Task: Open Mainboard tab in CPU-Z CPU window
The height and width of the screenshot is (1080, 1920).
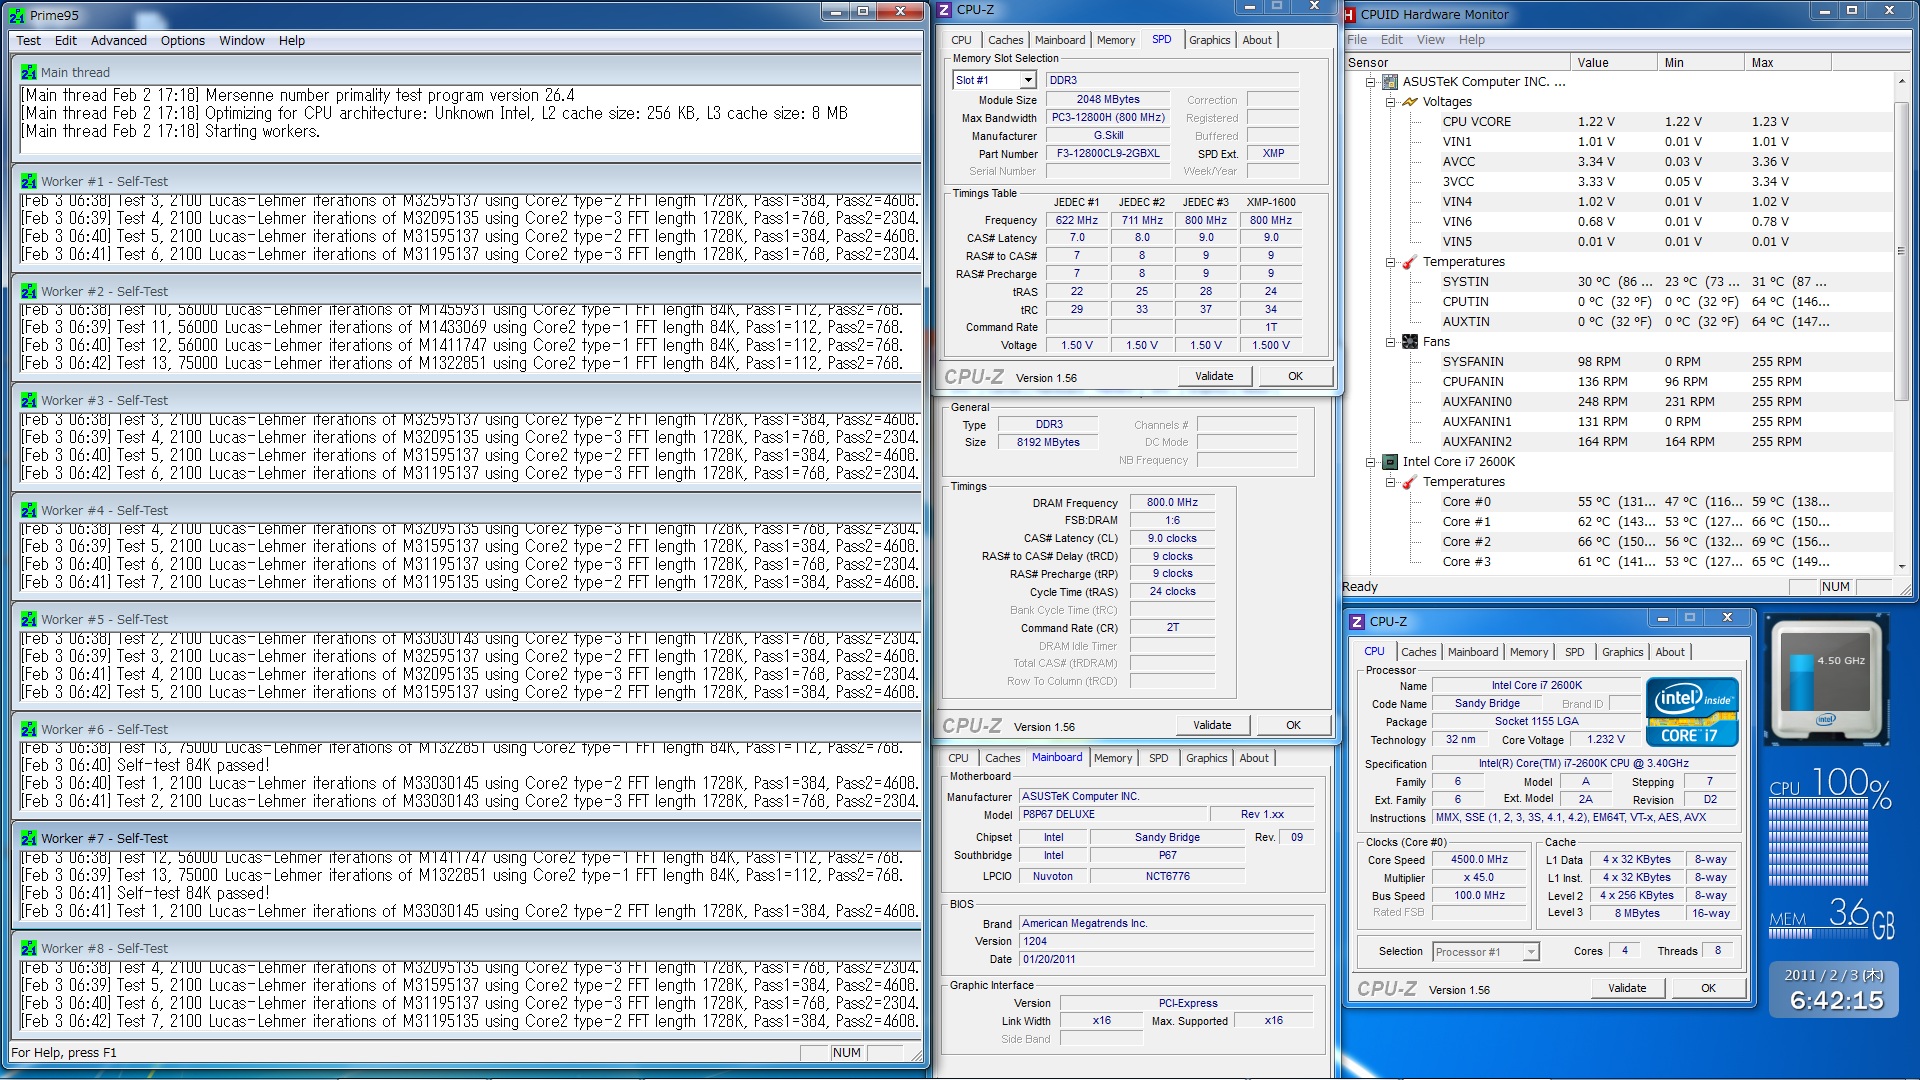Action: [1473, 652]
